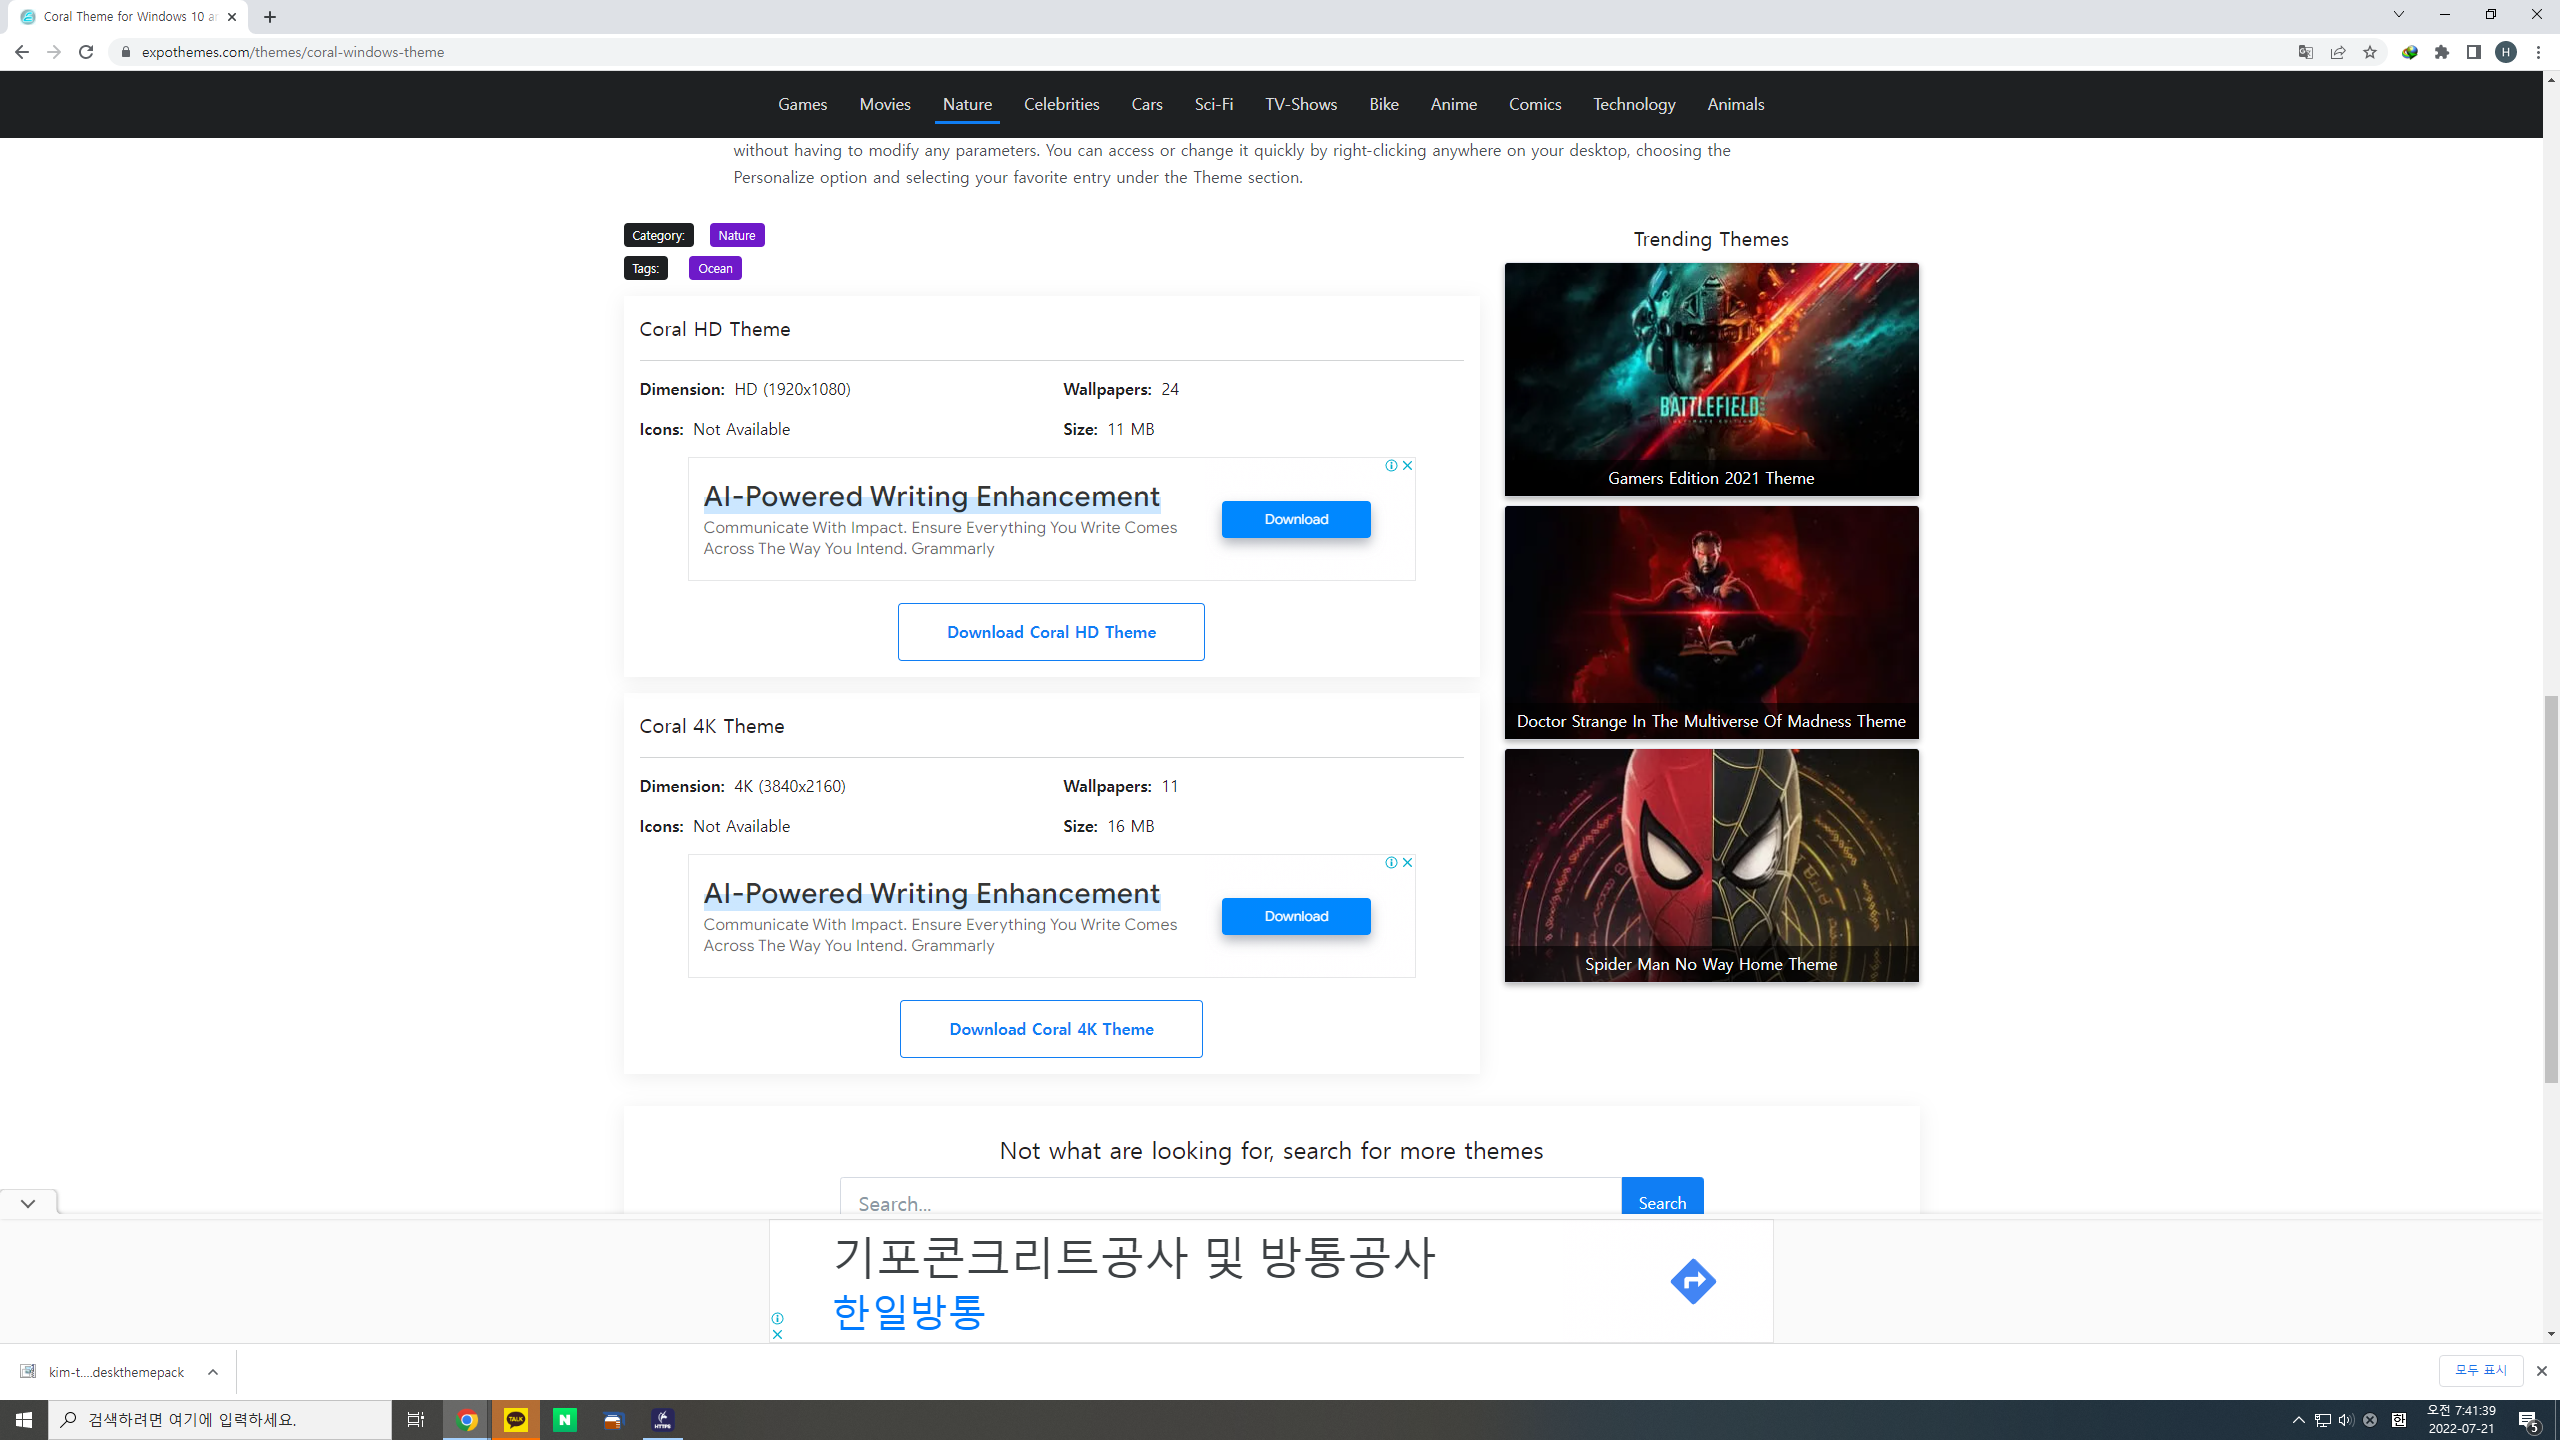Image resolution: width=2560 pixels, height=1440 pixels.
Task: Open the Comics category
Action: point(1535,104)
